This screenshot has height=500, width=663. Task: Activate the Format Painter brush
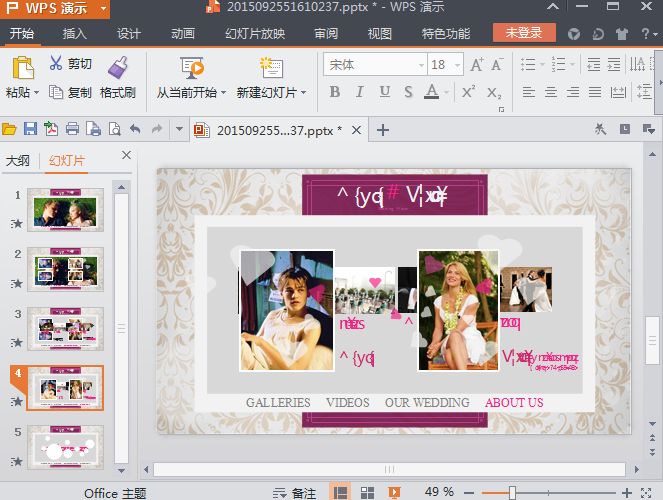pyautogui.click(x=118, y=68)
